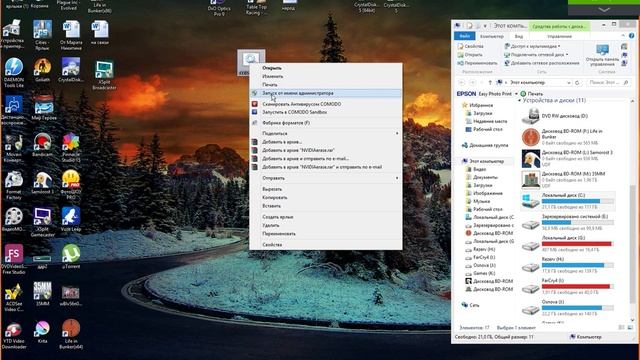The image size is (640, 360).
Task: Launch uTorrent desktop icon
Action: coord(71,256)
